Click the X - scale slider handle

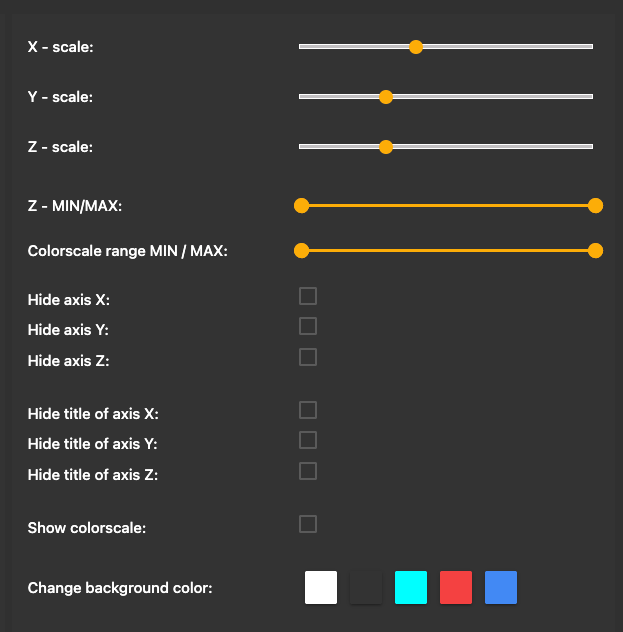(x=416, y=46)
